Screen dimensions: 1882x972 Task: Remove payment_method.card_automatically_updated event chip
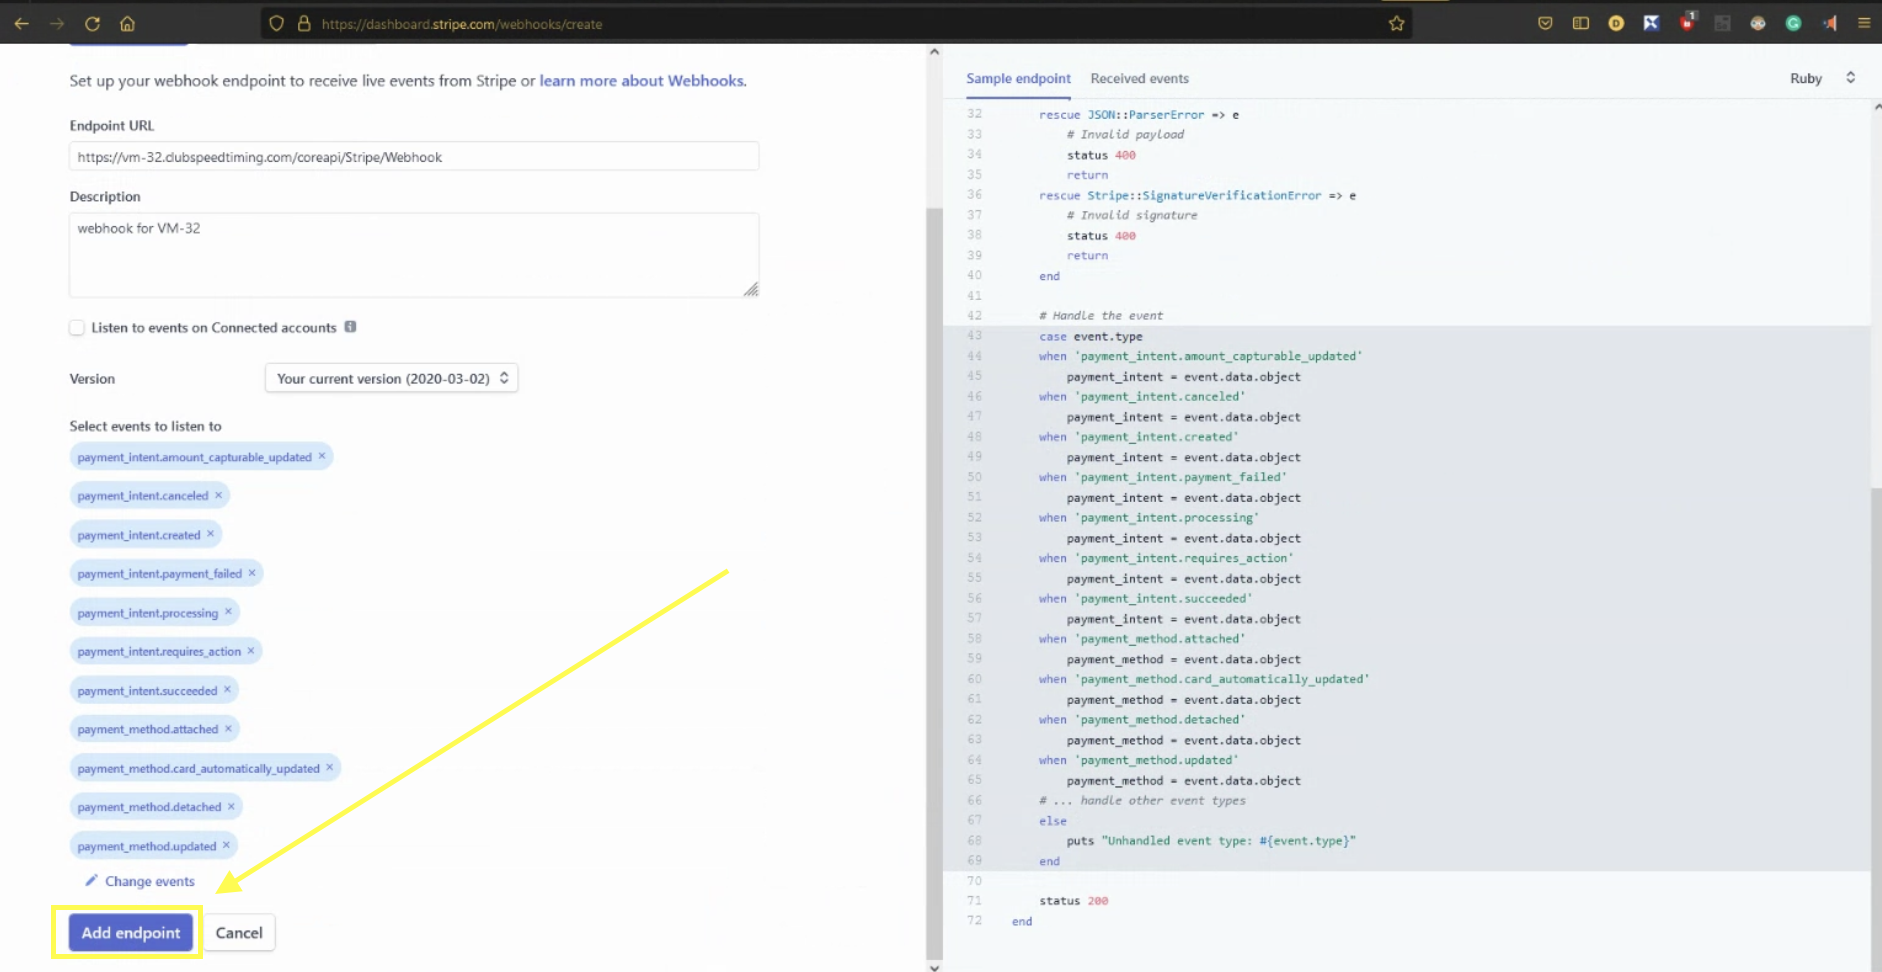330,768
